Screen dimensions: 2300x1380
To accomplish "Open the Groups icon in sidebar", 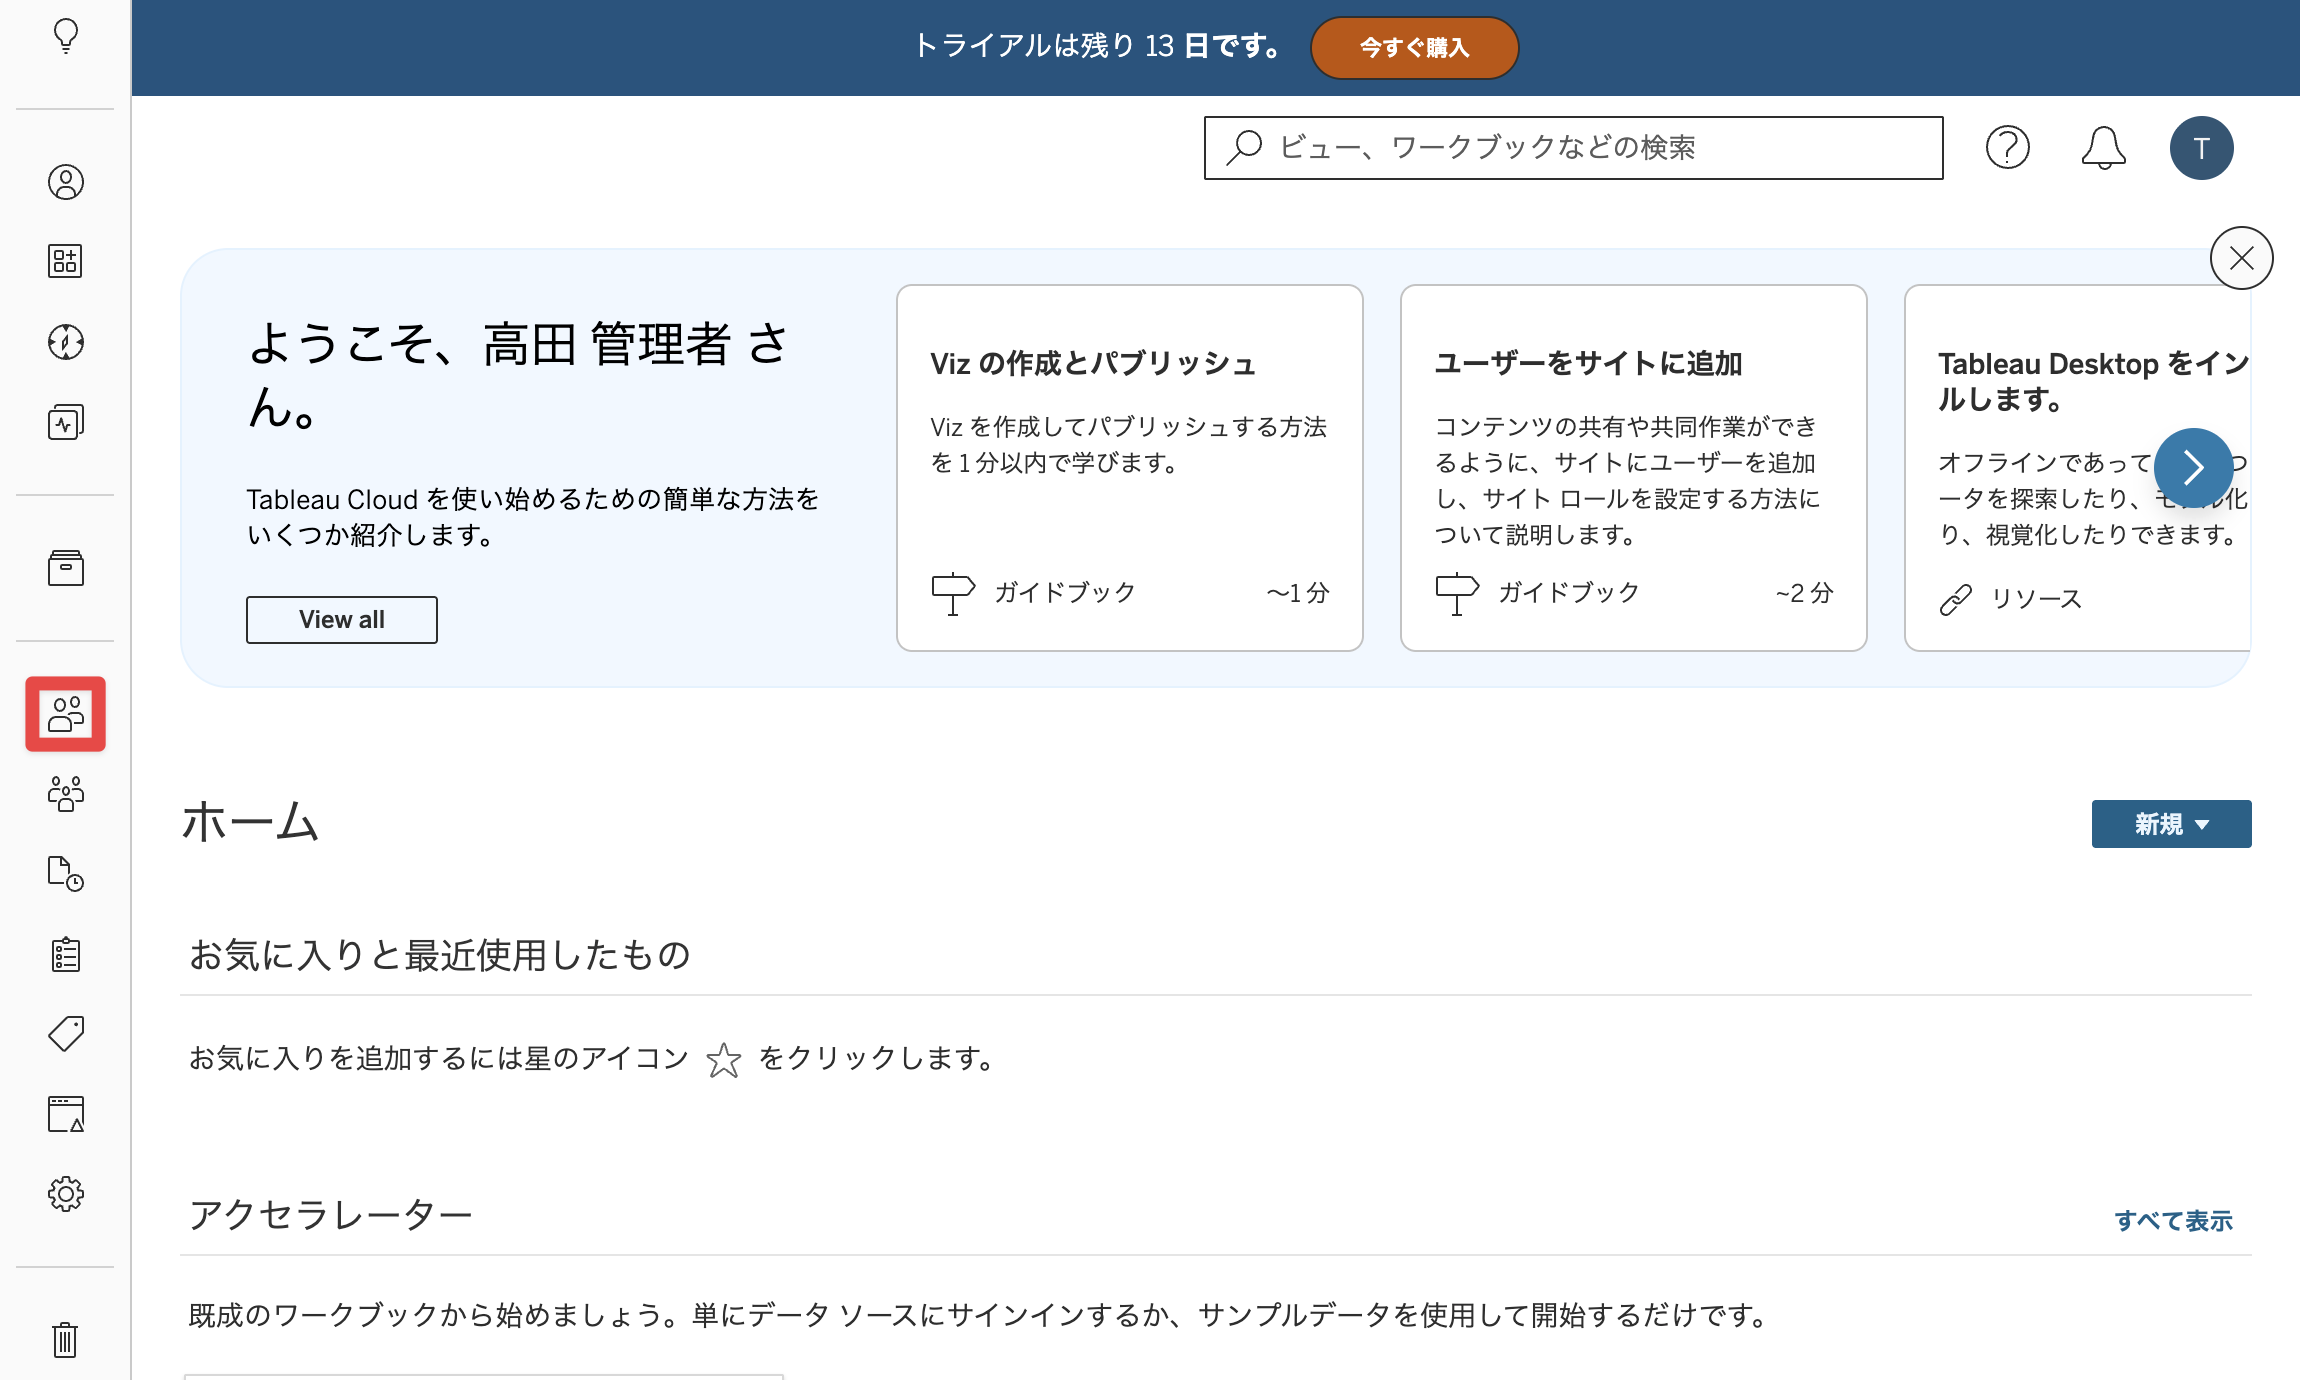I will point(66,794).
